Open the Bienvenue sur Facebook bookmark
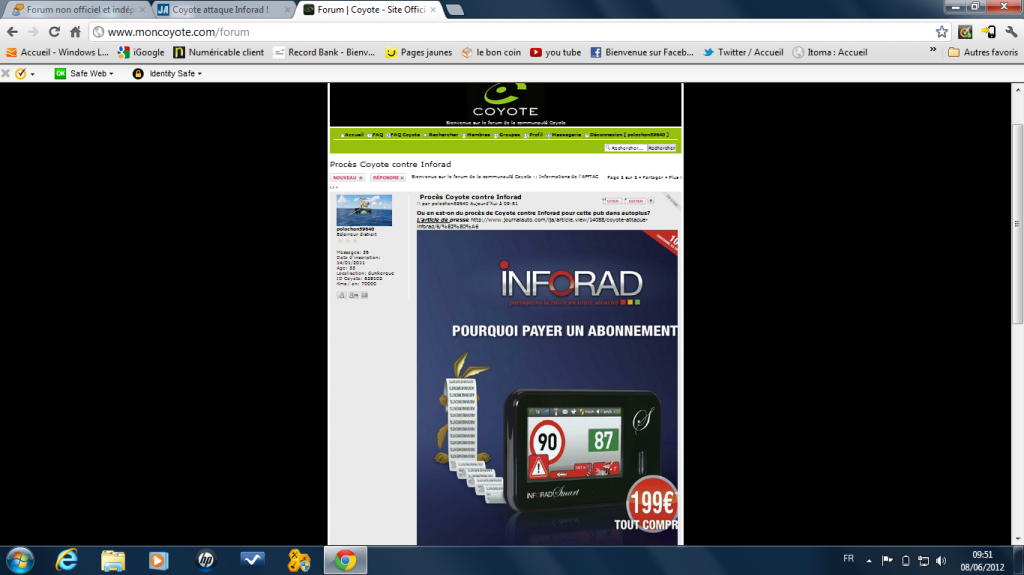The image size is (1024, 575). tap(642, 52)
